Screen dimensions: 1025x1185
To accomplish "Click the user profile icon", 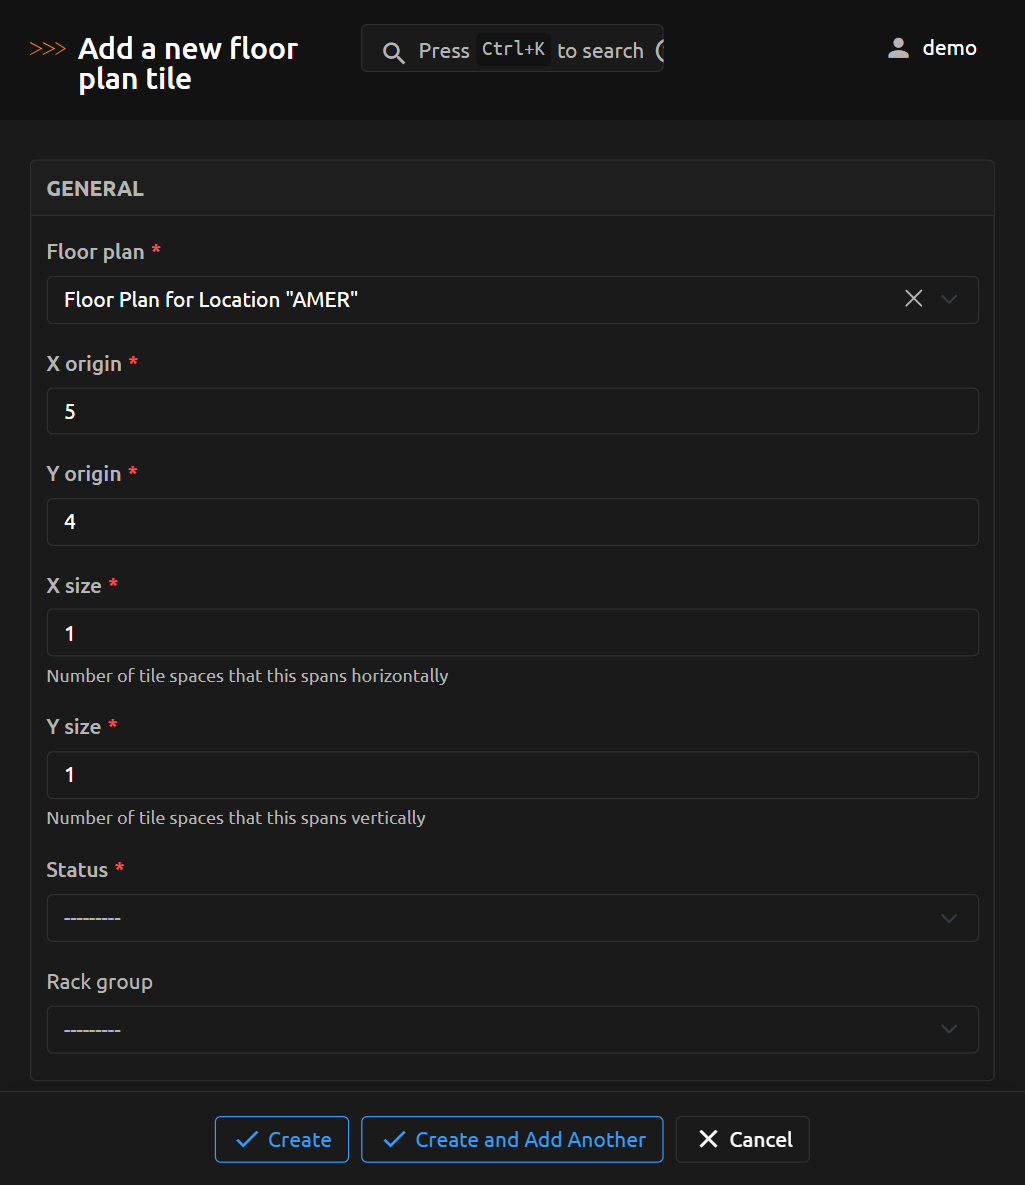I will [x=898, y=48].
